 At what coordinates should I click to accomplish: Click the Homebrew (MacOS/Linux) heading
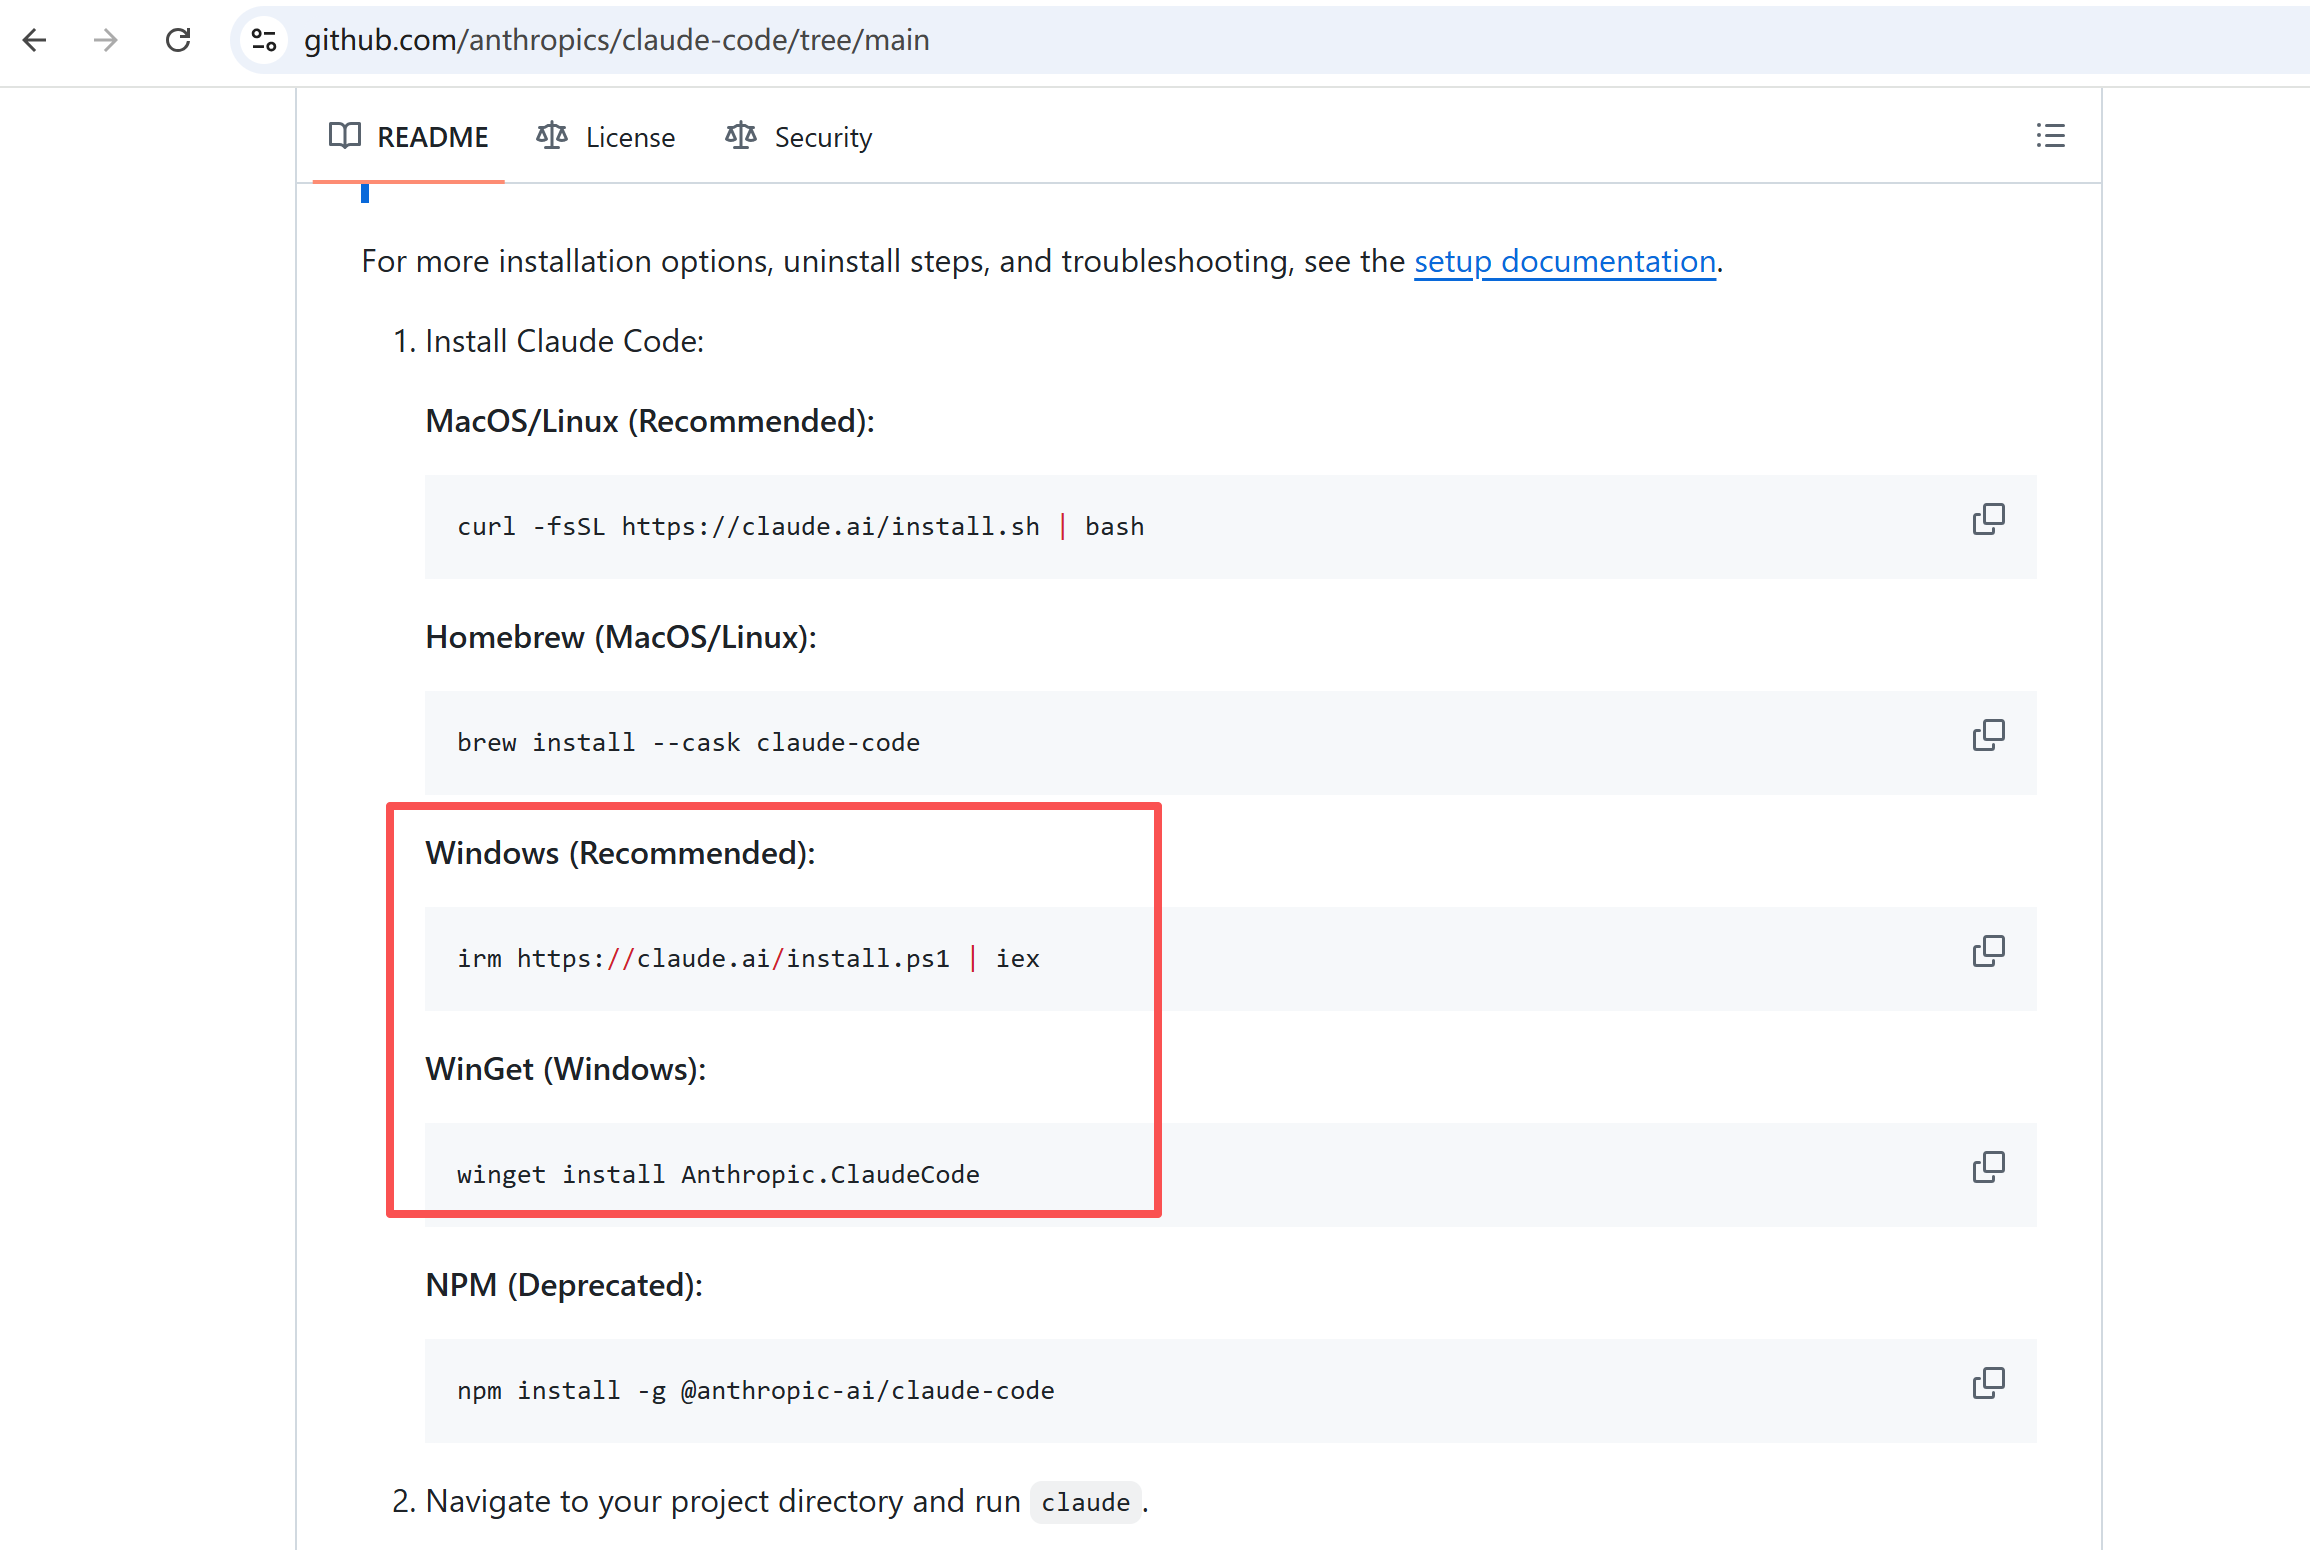621,637
